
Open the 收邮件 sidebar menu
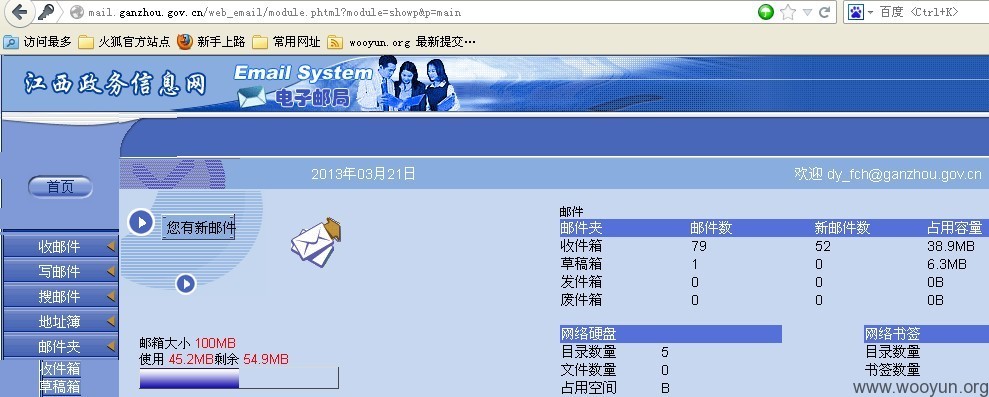(x=60, y=247)
